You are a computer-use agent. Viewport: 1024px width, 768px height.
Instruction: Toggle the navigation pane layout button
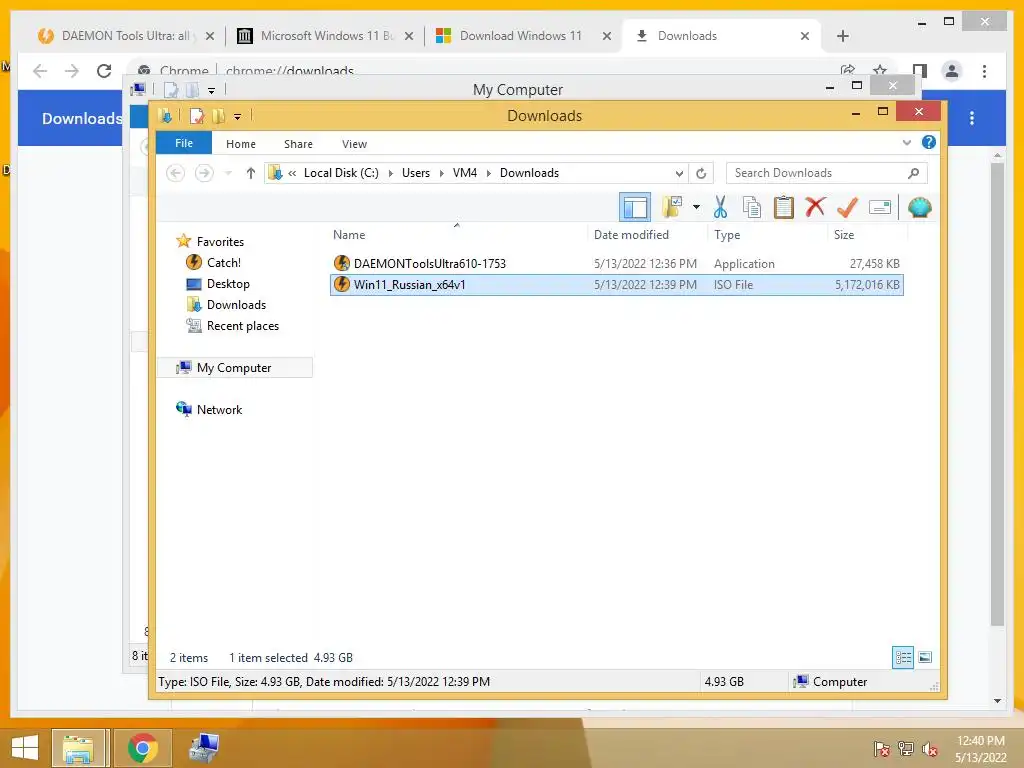coord(635,208)
